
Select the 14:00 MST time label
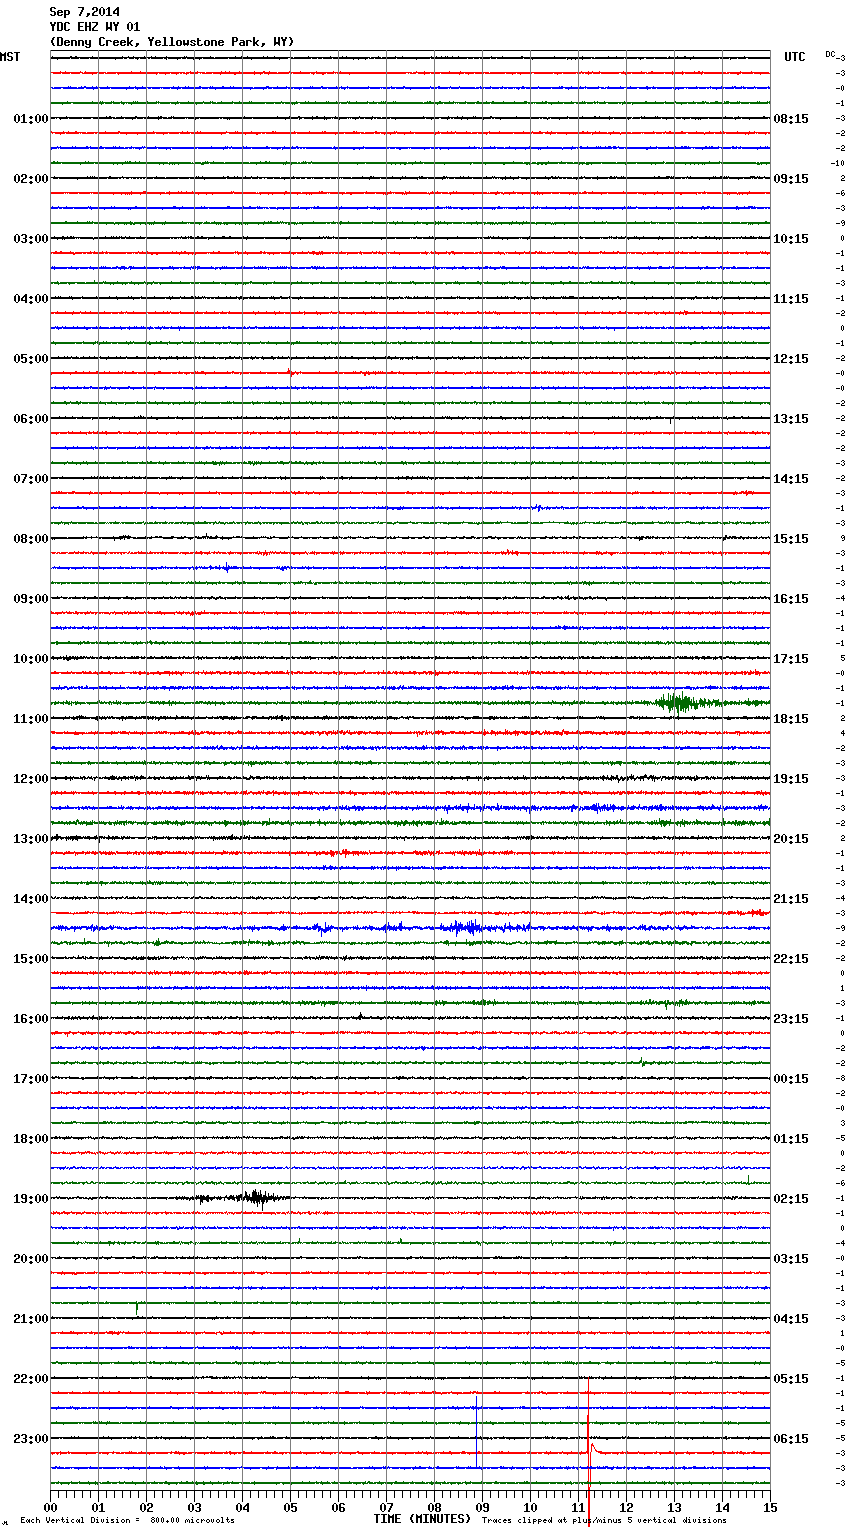(x=31, y=899)
